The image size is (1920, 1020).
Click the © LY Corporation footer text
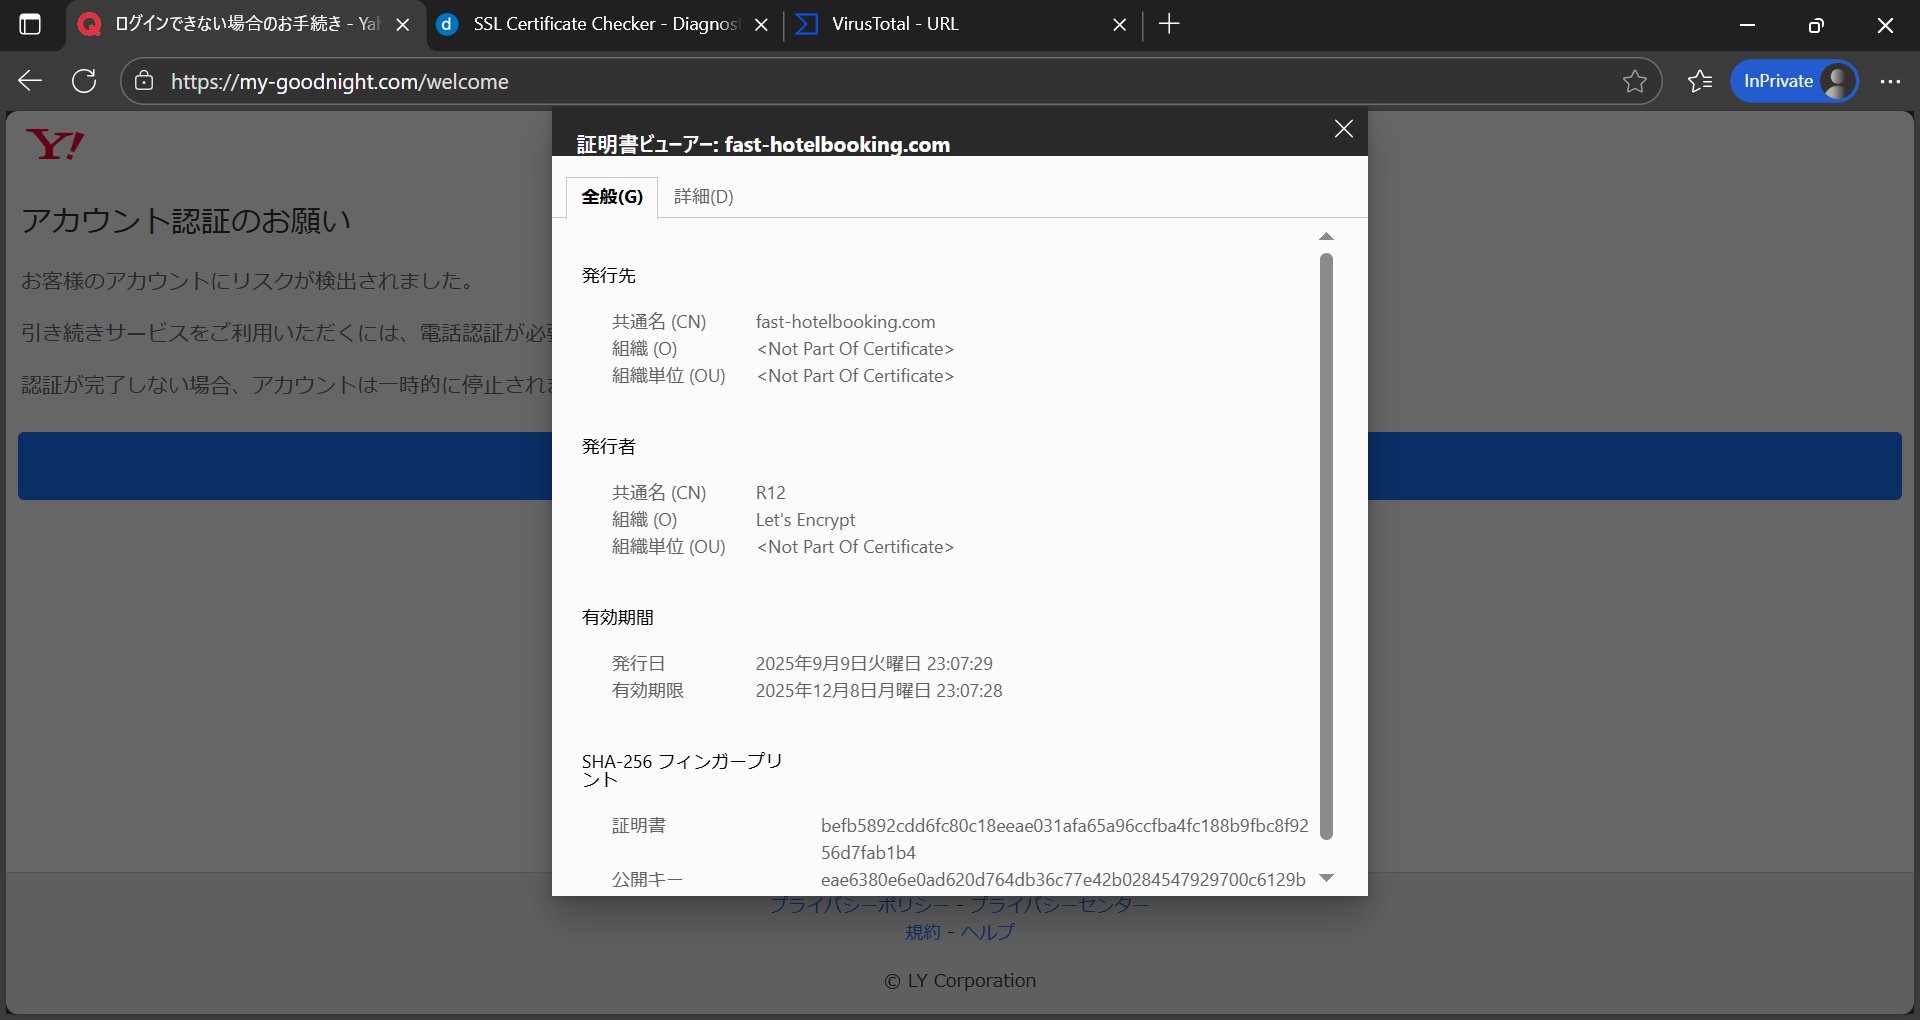(960, 981)
